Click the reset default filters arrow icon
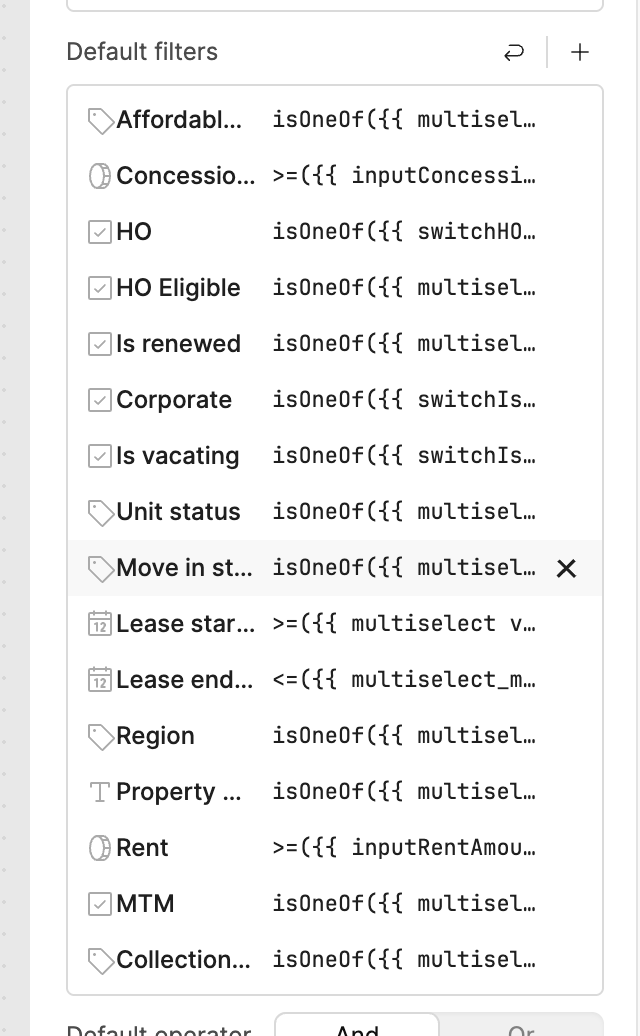The width and height of the screenshot is (640, 1036). pyautogui.click(x=514, y=52)
